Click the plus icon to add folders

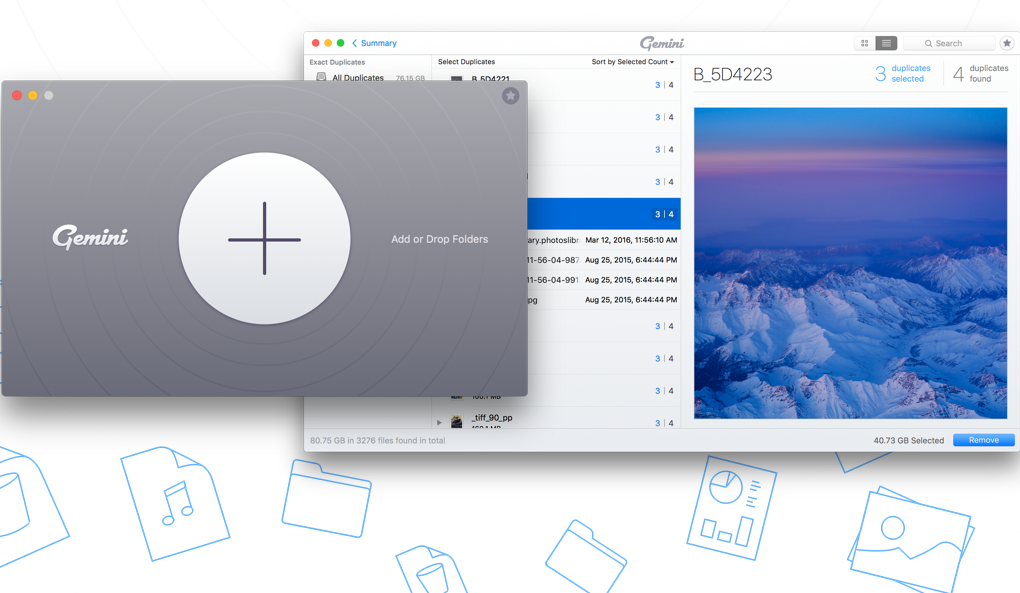coord(264,239)
